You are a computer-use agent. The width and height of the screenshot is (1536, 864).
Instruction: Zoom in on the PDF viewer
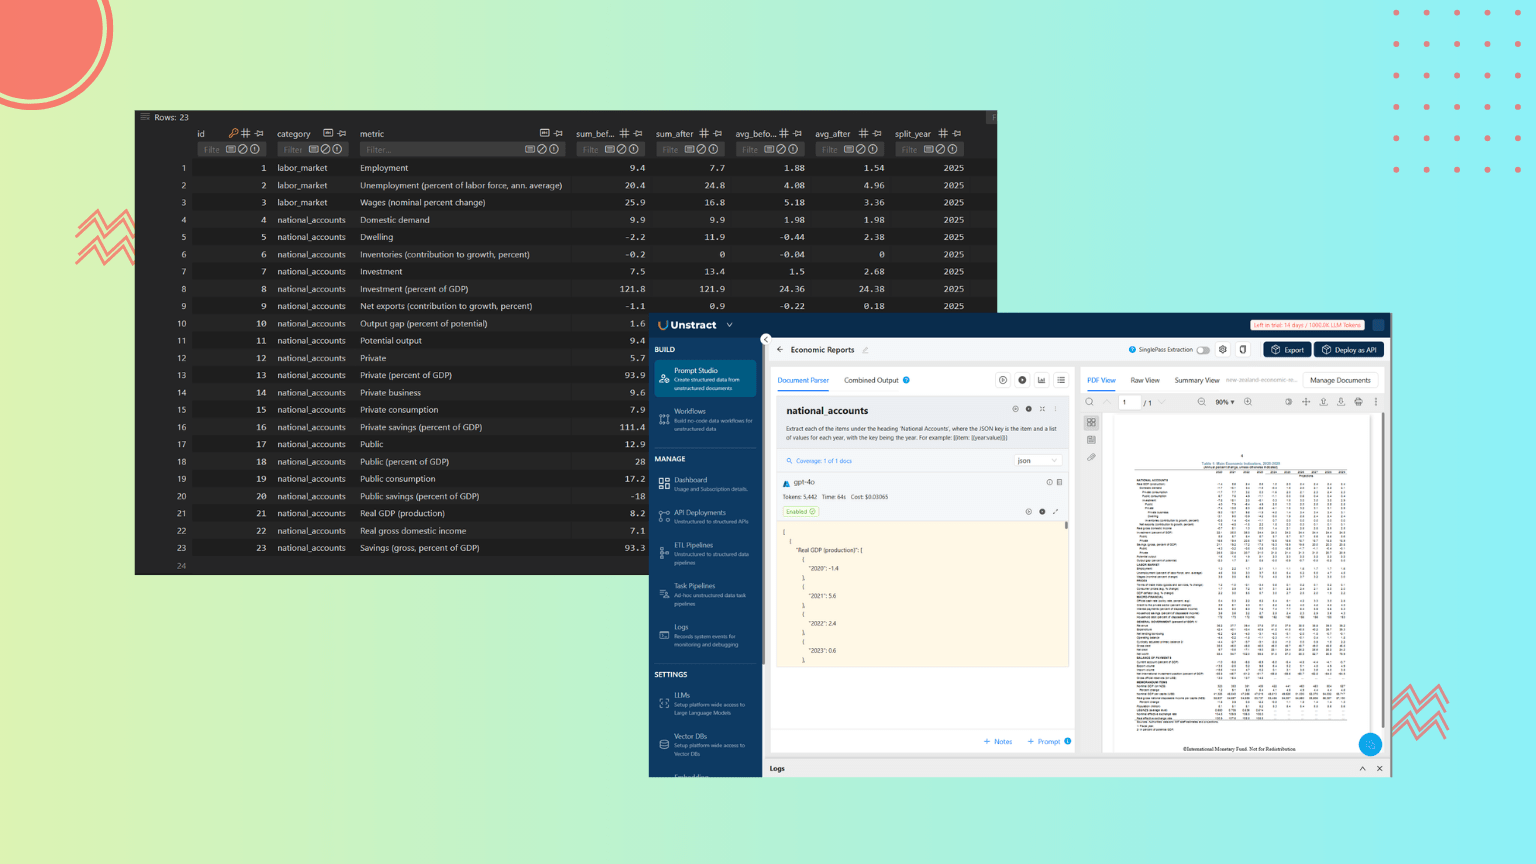(x=1248, y=402)
